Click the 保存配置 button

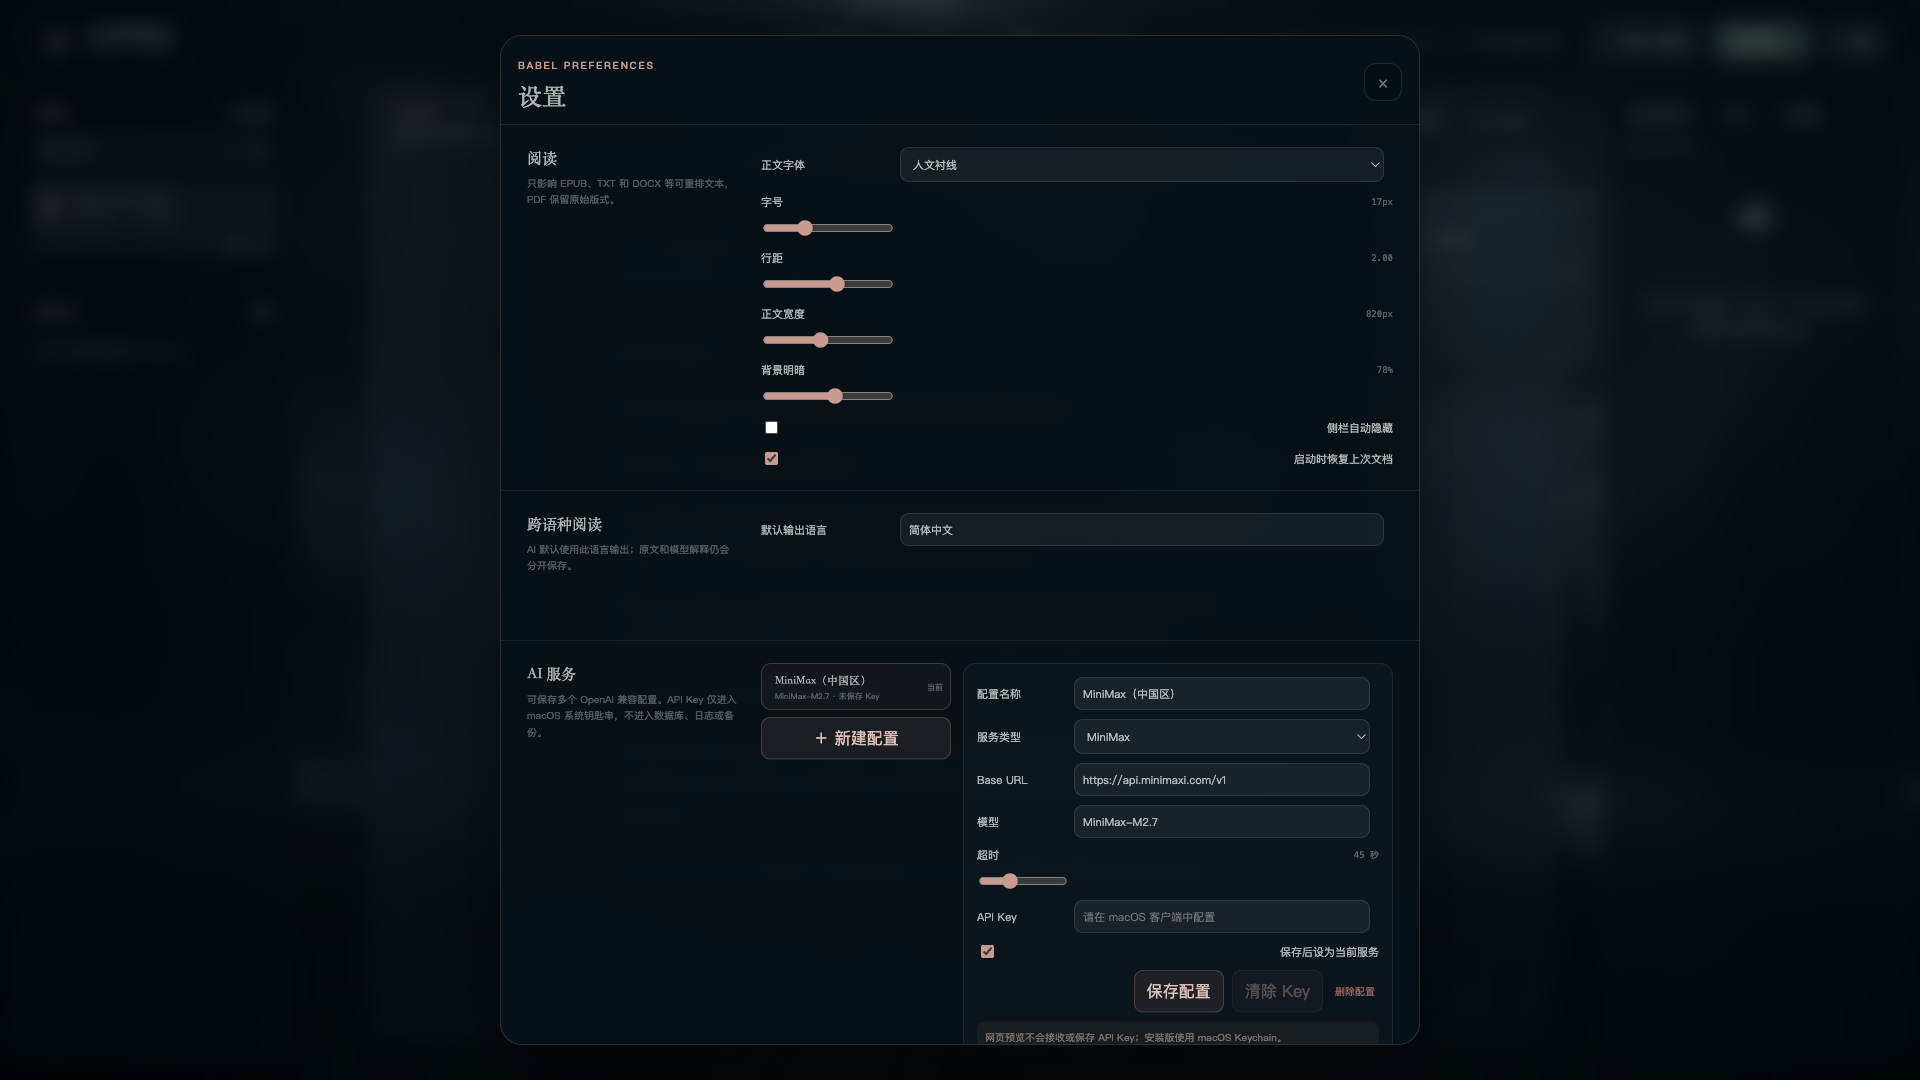[x=1178, y=991]
